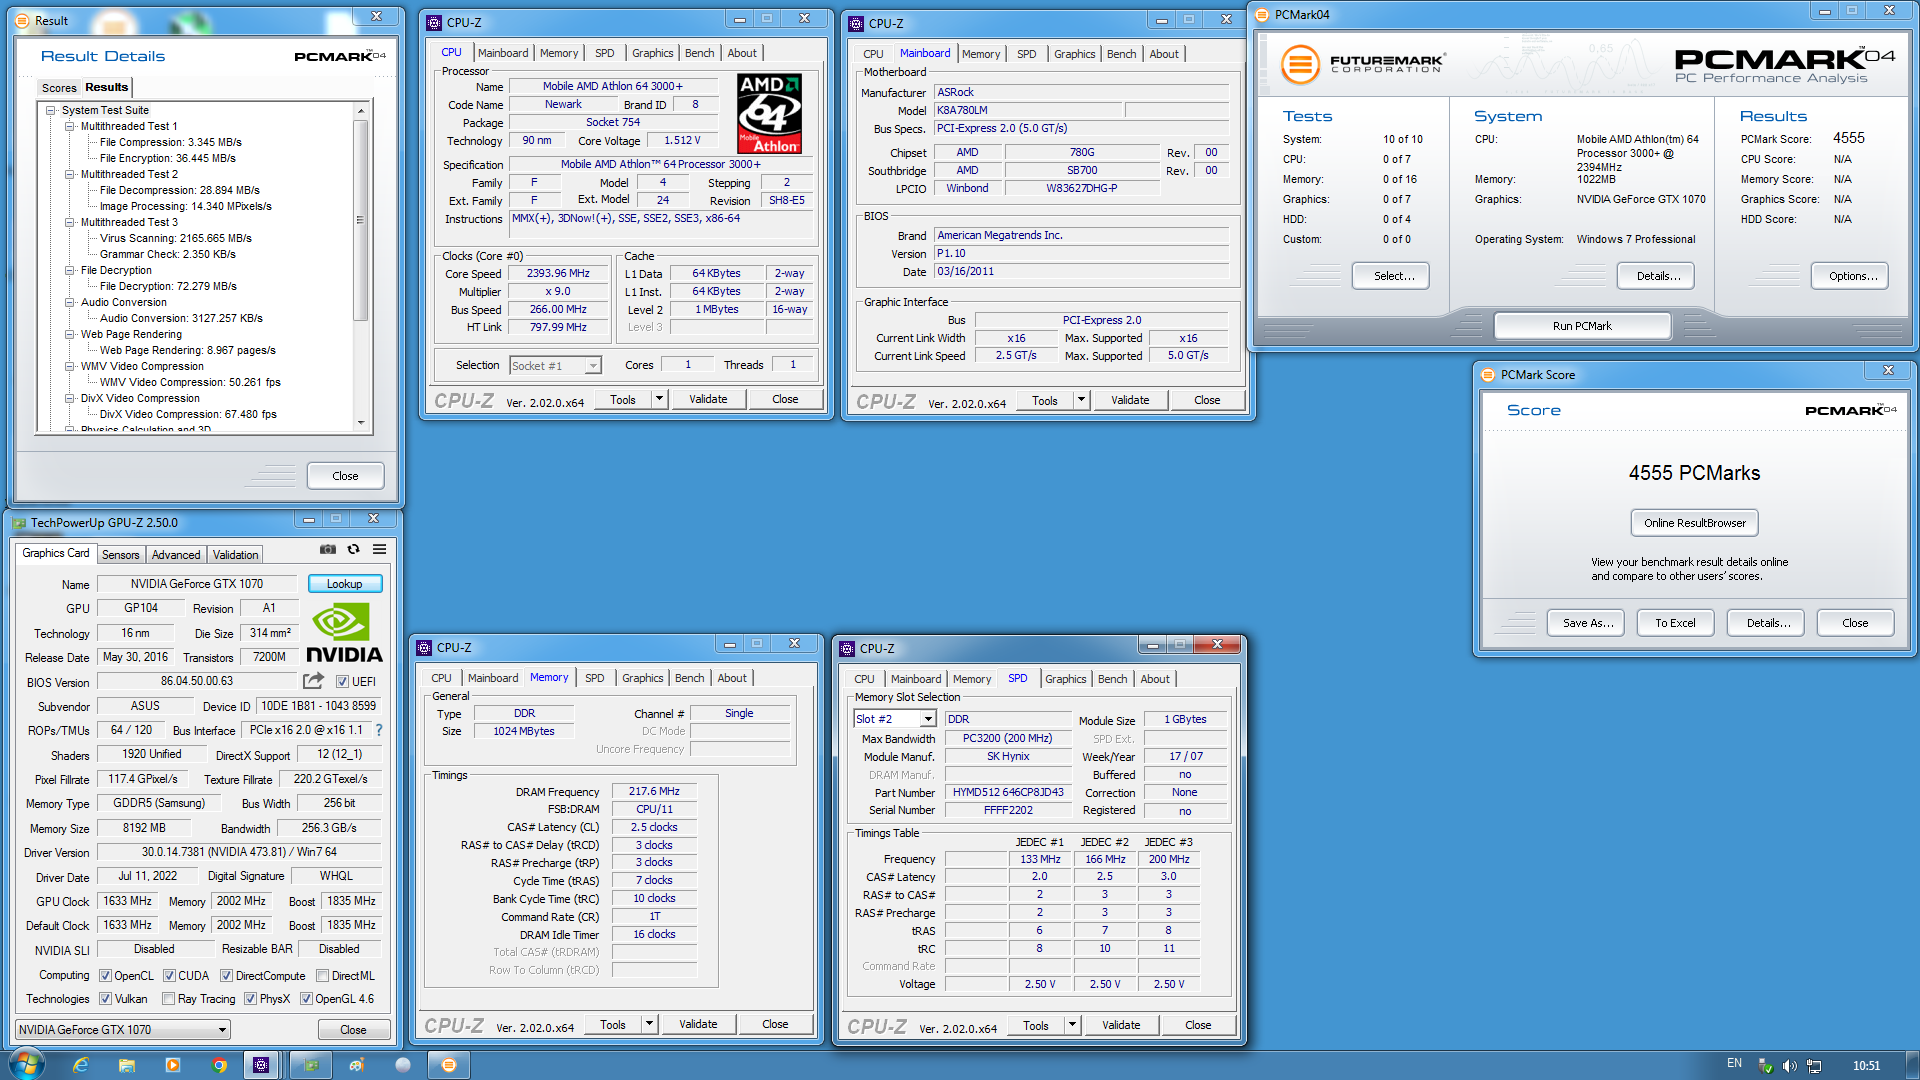
Task: Collapse the System Test Suite tree node
Action: [50, 110]
